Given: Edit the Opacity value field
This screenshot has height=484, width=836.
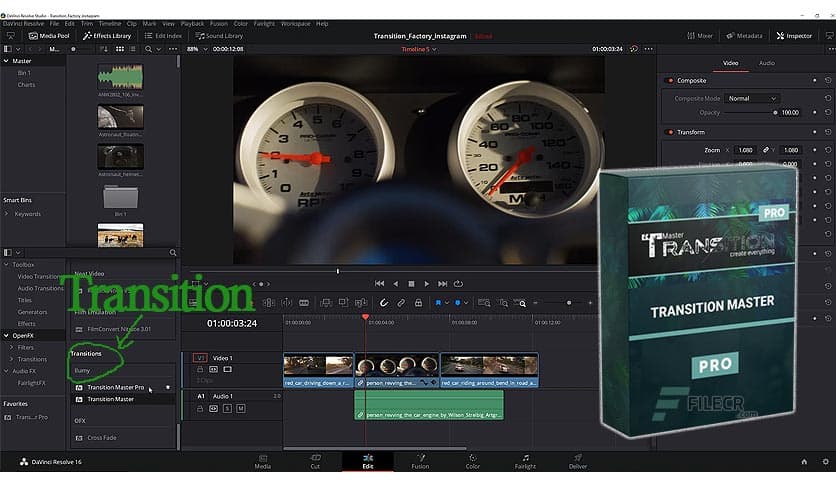Looking at the screenshot, I should click(x=790, y=112).
